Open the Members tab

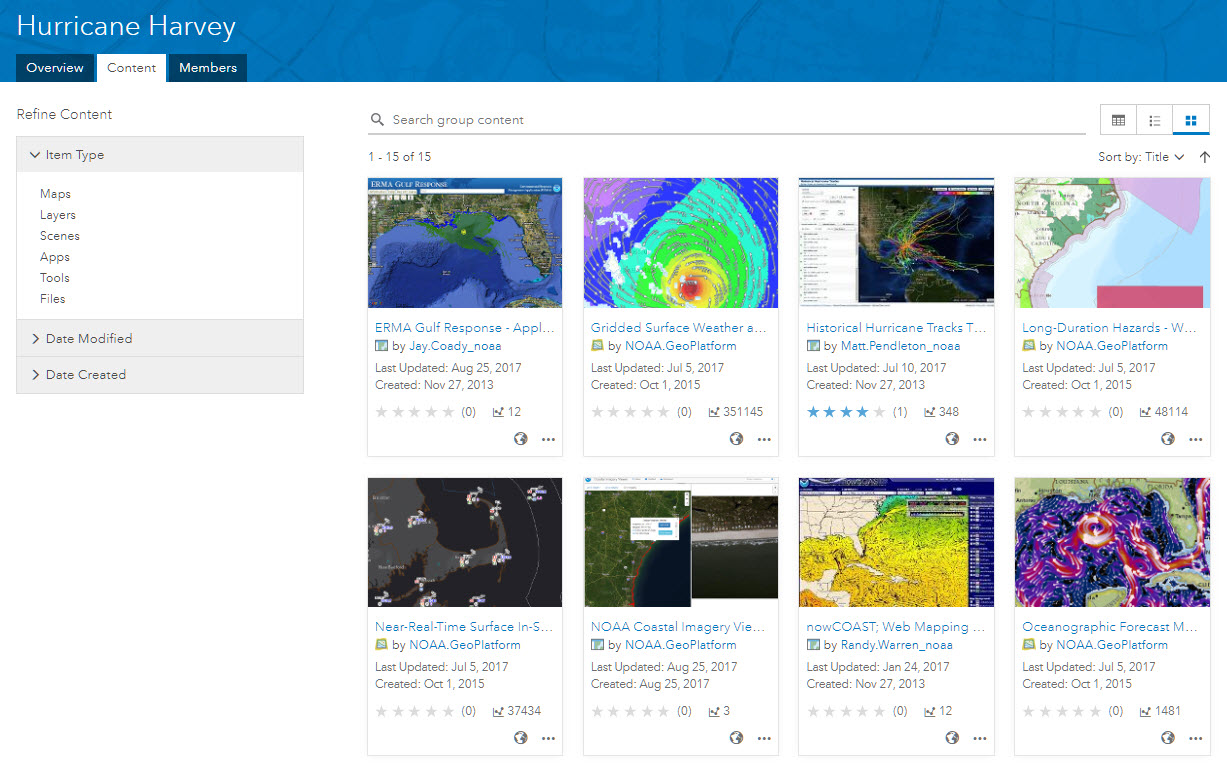click(208, 68)
